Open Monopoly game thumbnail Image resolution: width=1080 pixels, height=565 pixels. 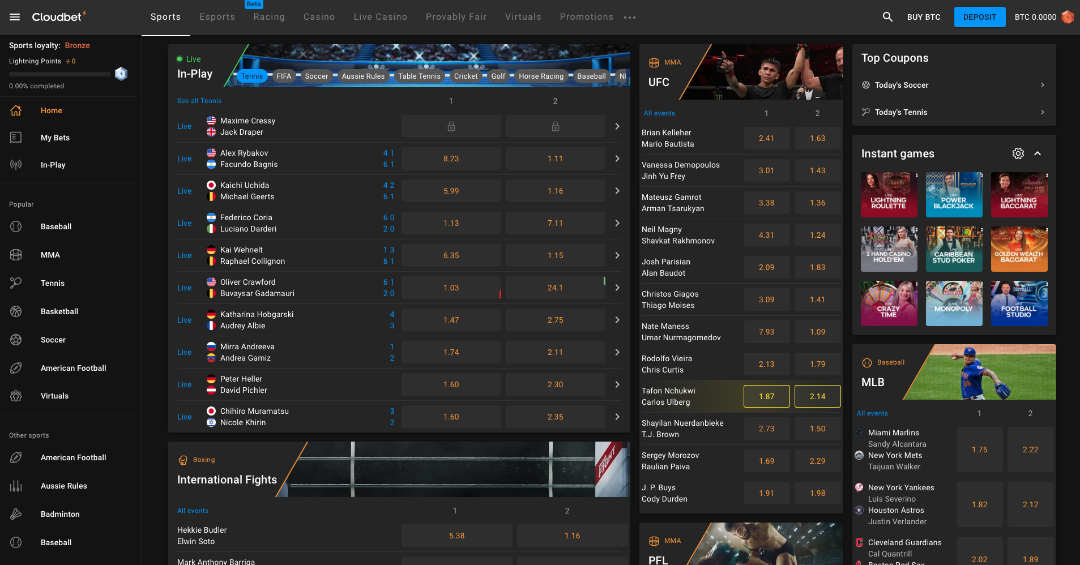[954, 303]
